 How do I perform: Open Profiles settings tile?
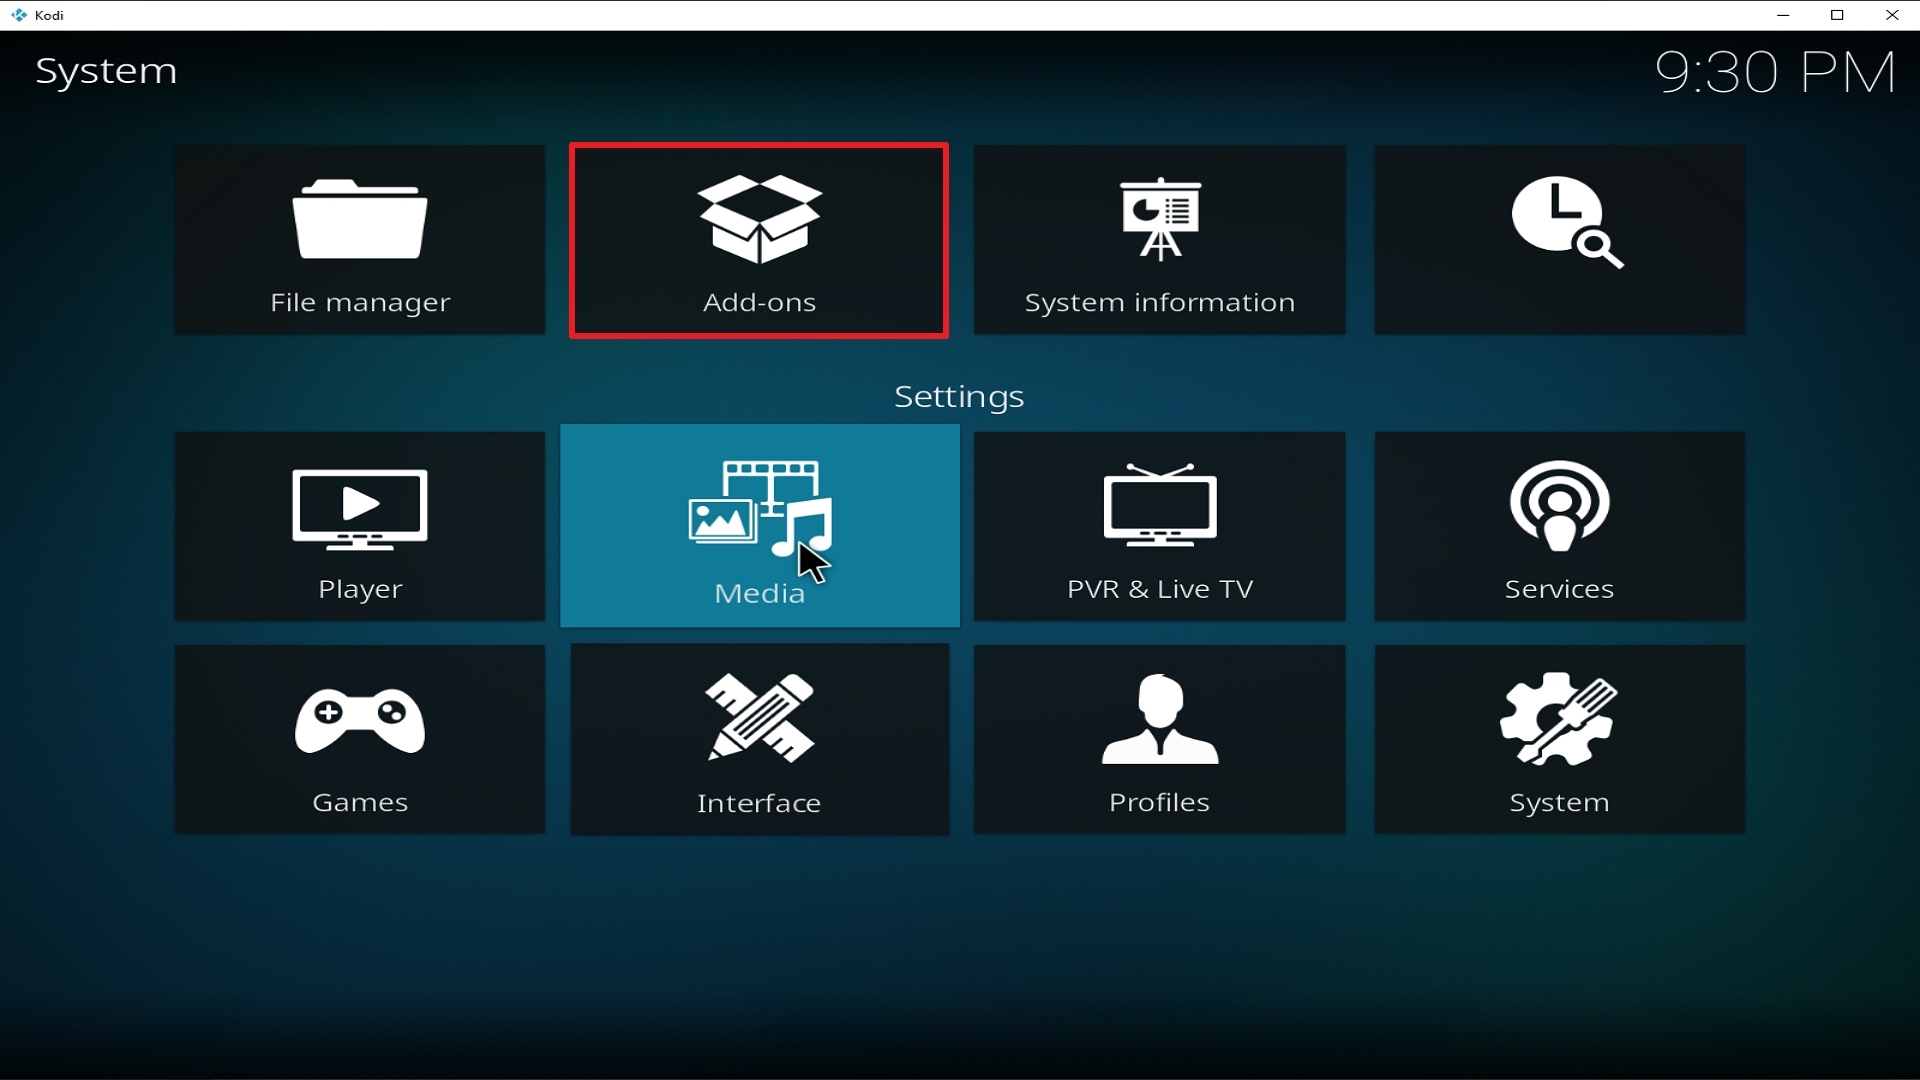1160,740
